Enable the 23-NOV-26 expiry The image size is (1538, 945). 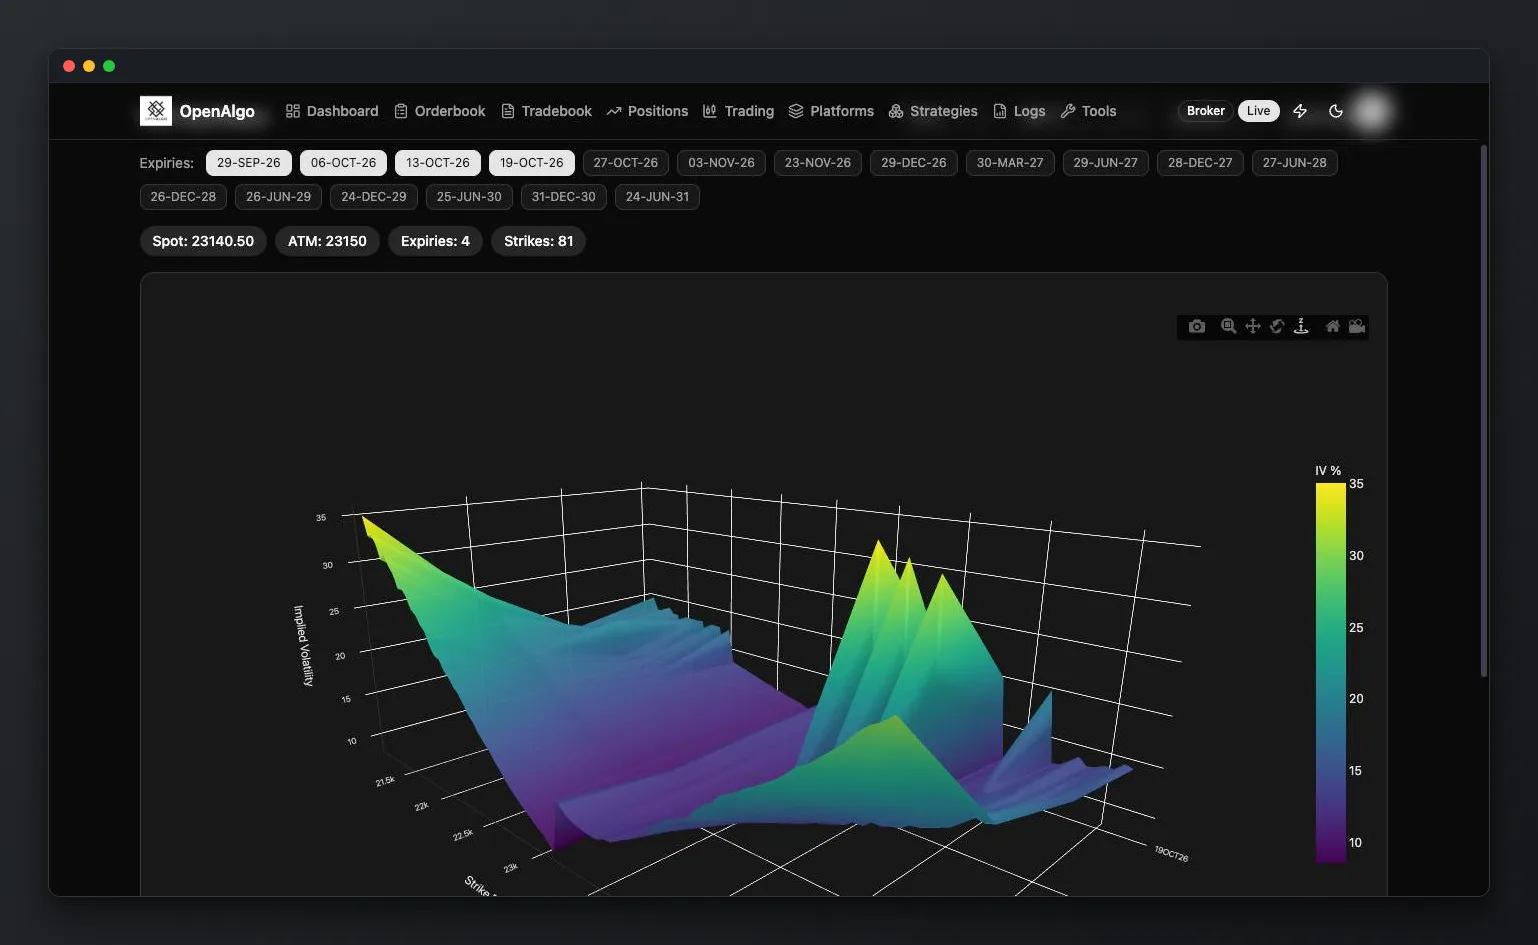tap(818, 163)
